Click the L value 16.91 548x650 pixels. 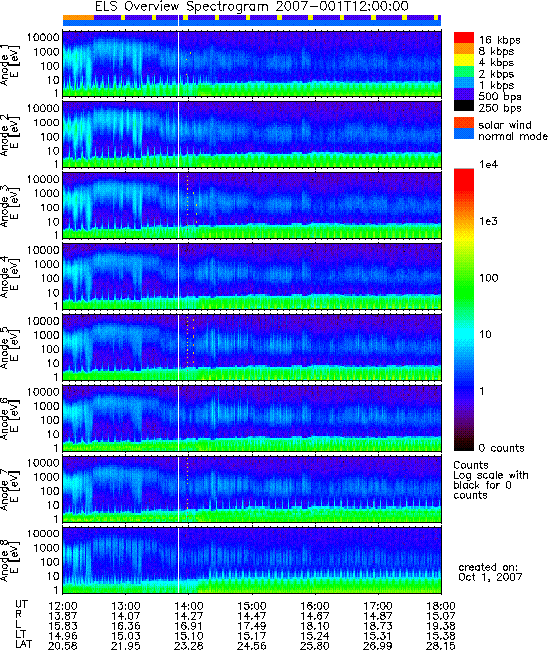pos(189,626)
